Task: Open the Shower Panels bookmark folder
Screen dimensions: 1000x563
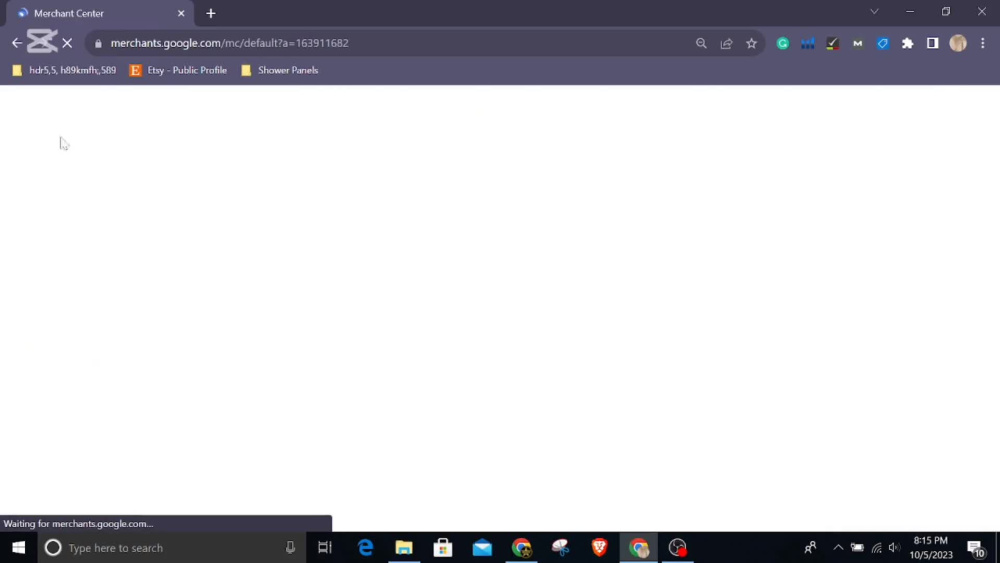Action: 280,70
